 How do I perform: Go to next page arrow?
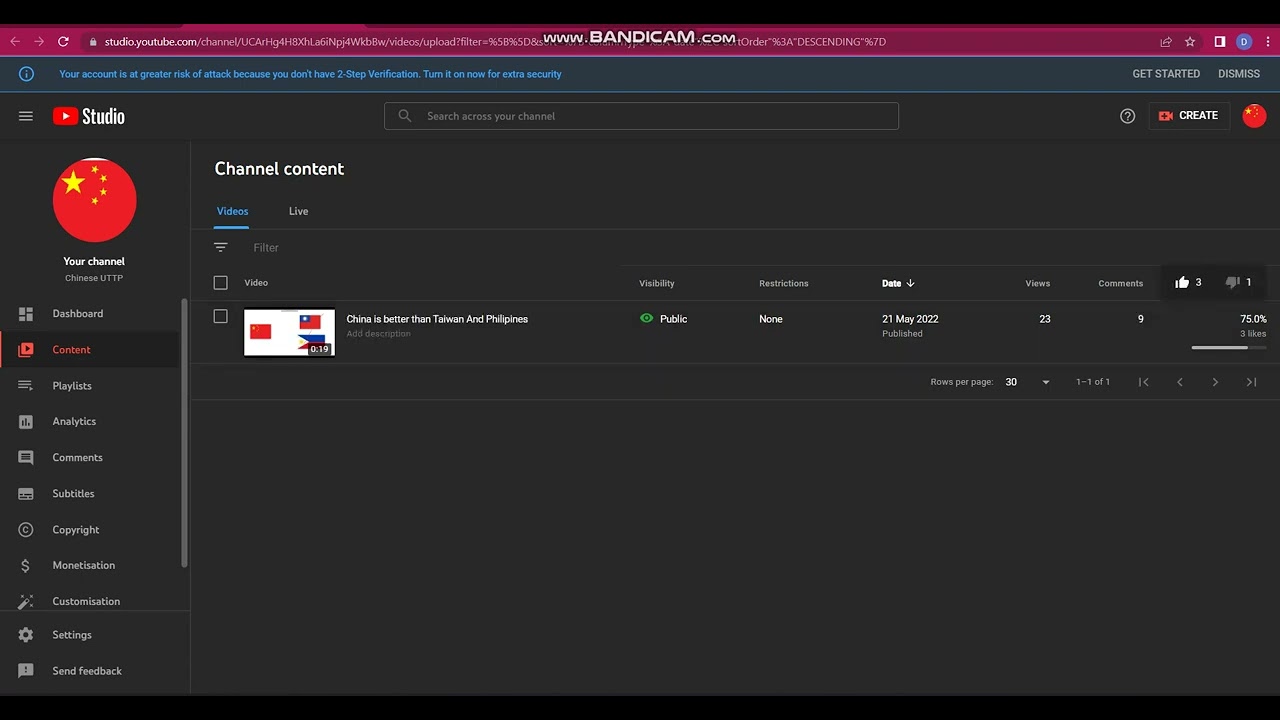pos(1215,382)
